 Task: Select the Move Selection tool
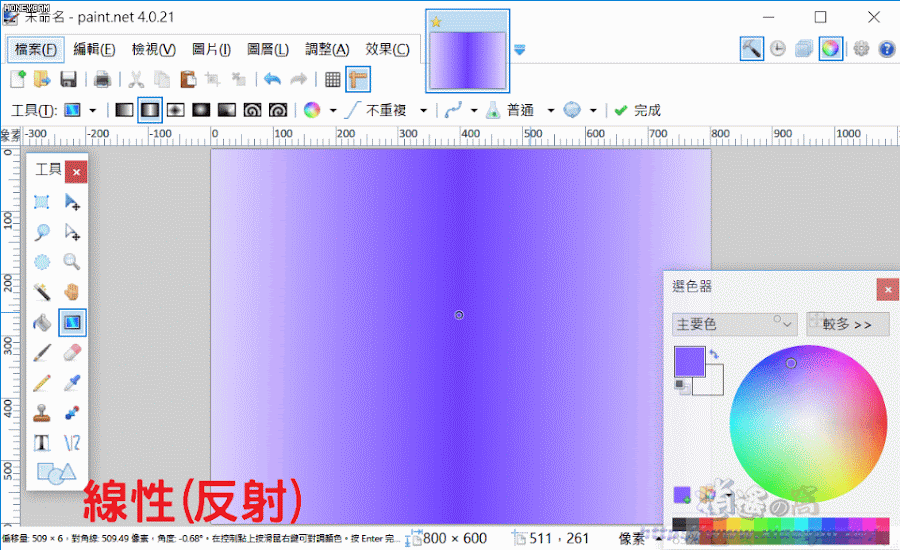pos(72,232)
